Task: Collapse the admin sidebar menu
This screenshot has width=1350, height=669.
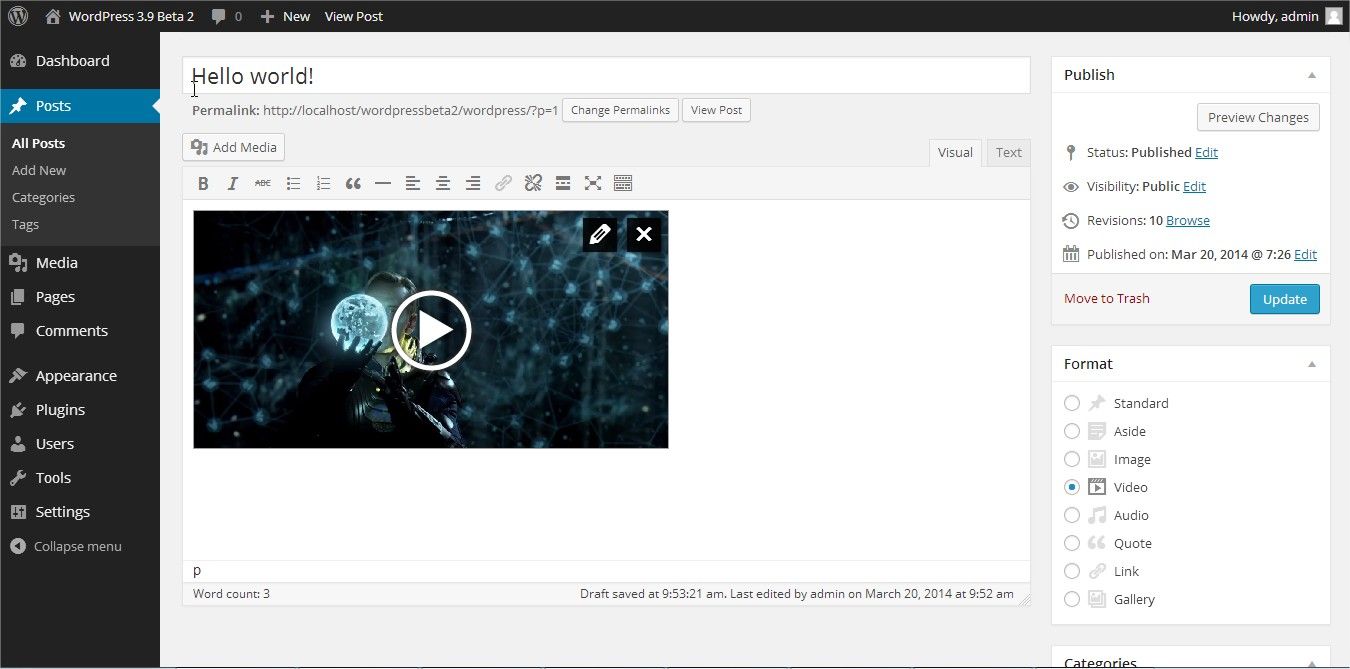Action: pyautogui.click(x=66, y=546)
